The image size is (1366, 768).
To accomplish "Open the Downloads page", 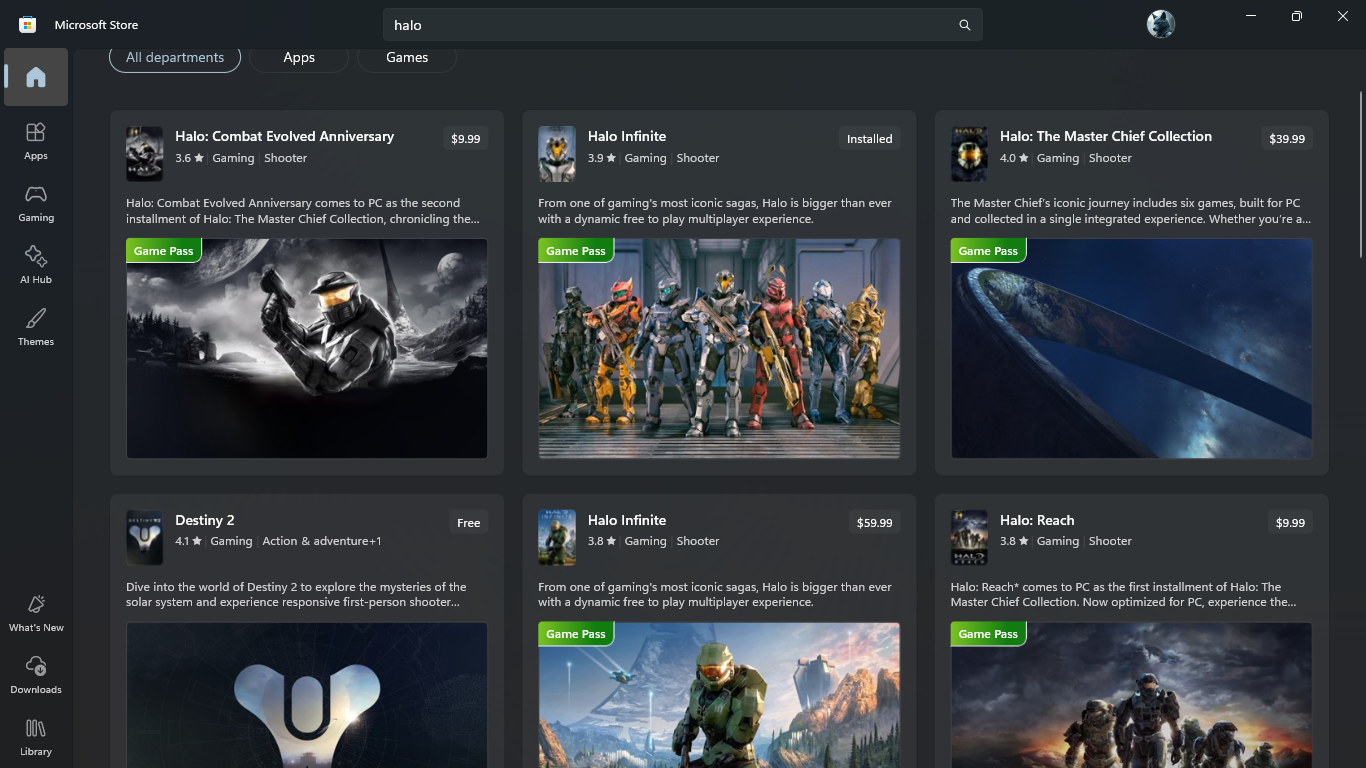I will coord(36,675).
